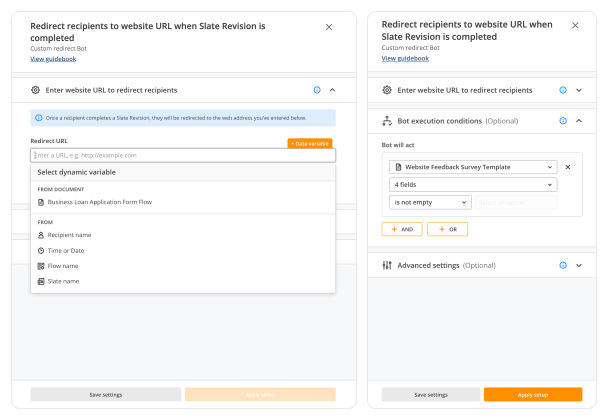Close the left redirect bot panel
The image size is (608, 420).
(x=329, y=27)
